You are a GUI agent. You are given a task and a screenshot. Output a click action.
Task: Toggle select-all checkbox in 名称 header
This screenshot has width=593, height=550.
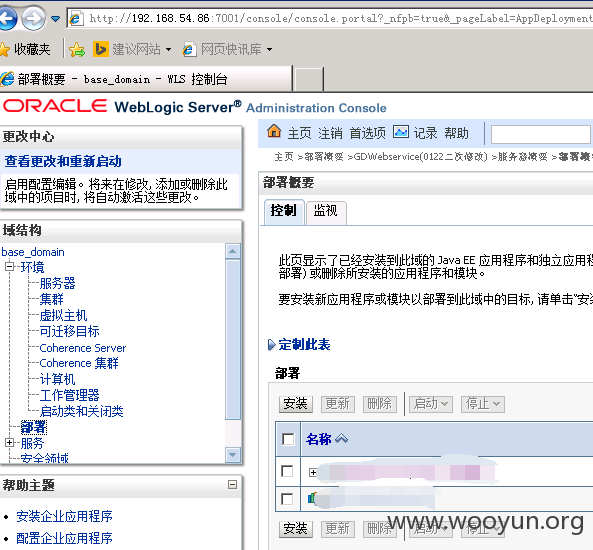tap(288, 439)
